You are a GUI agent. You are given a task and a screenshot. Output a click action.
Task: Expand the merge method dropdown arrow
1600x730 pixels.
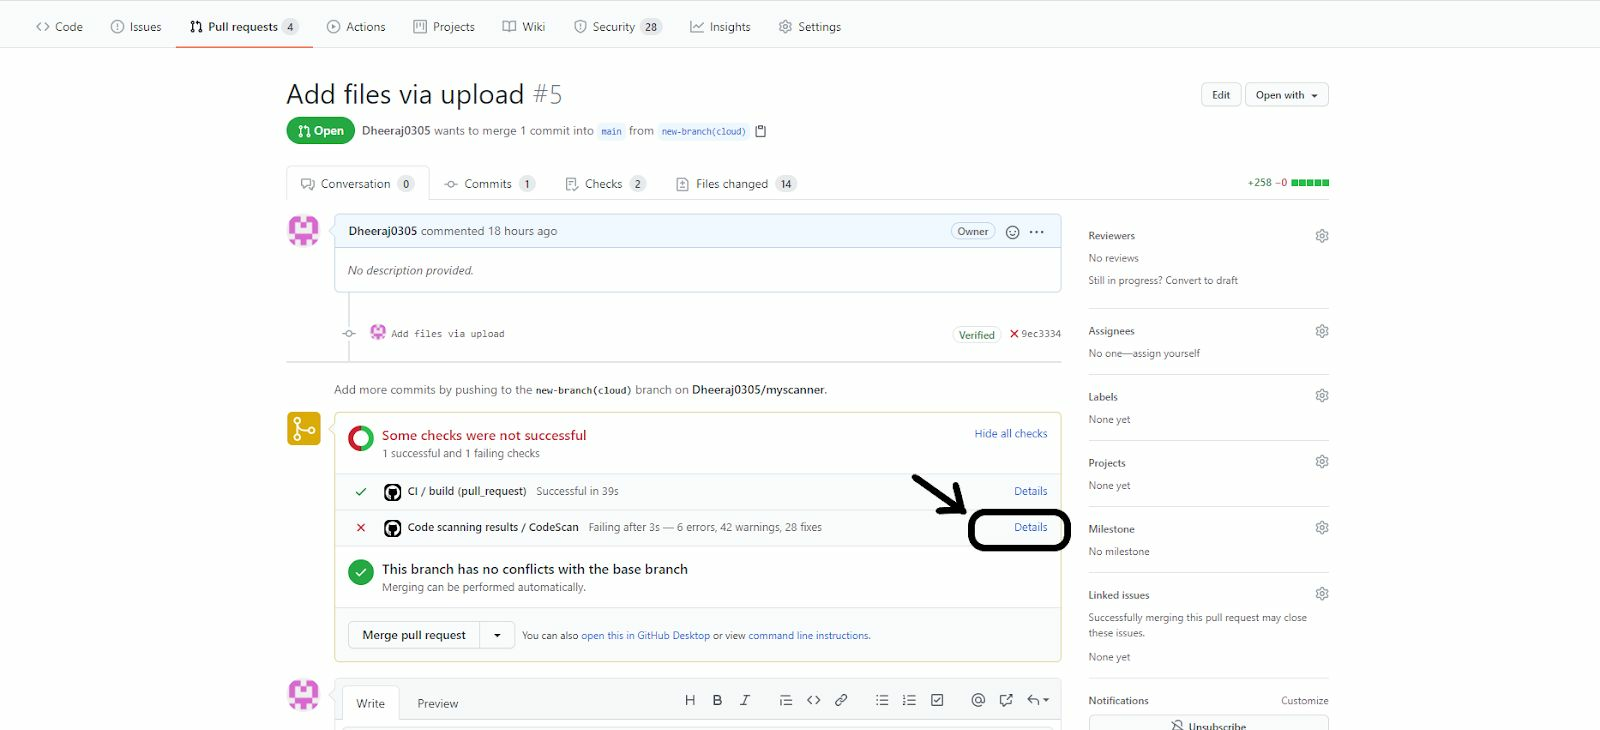pos(497,636)
